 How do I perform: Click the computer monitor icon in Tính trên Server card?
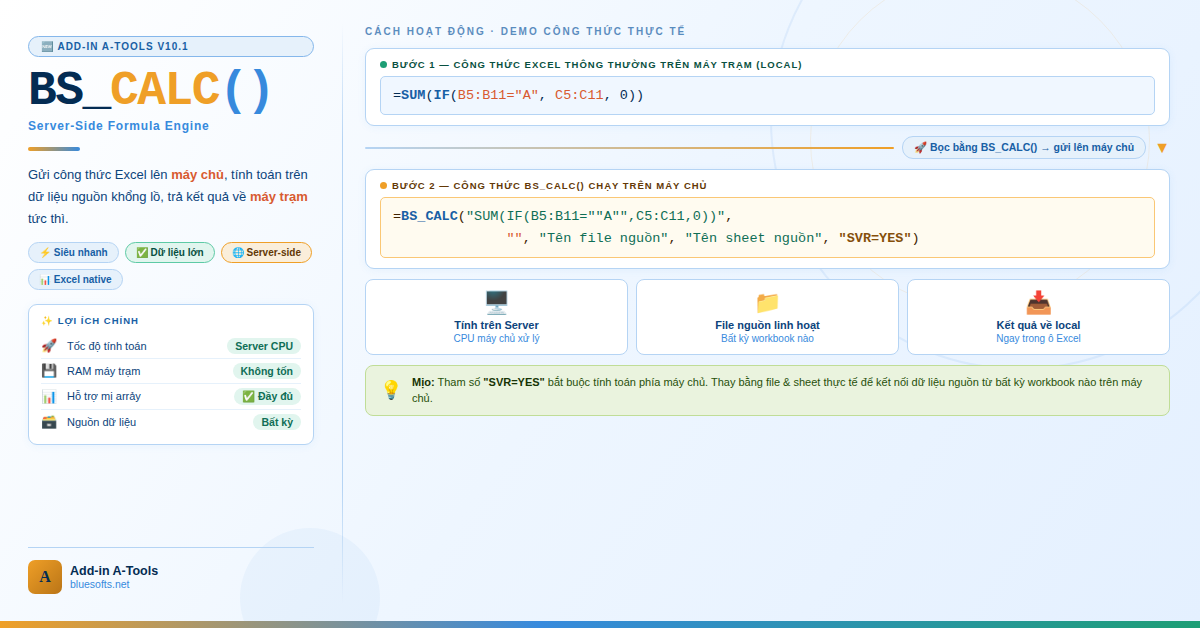click(496, 302)
